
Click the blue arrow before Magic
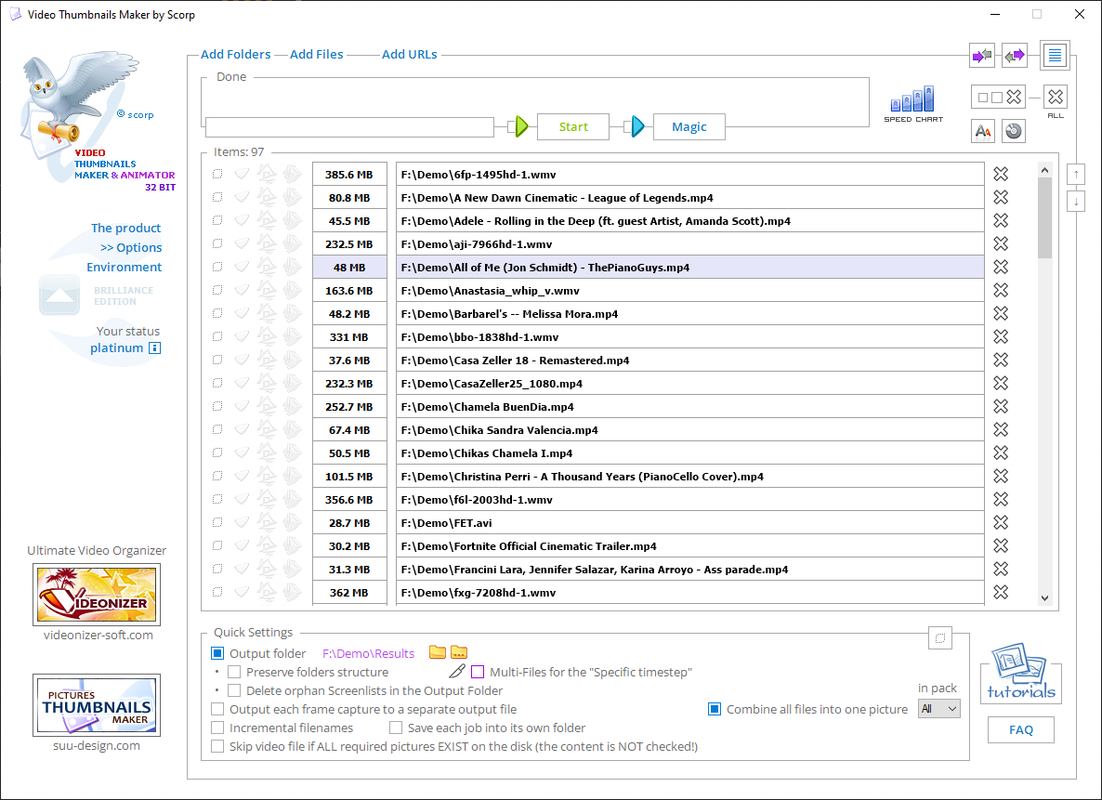(x=637, y=127)
